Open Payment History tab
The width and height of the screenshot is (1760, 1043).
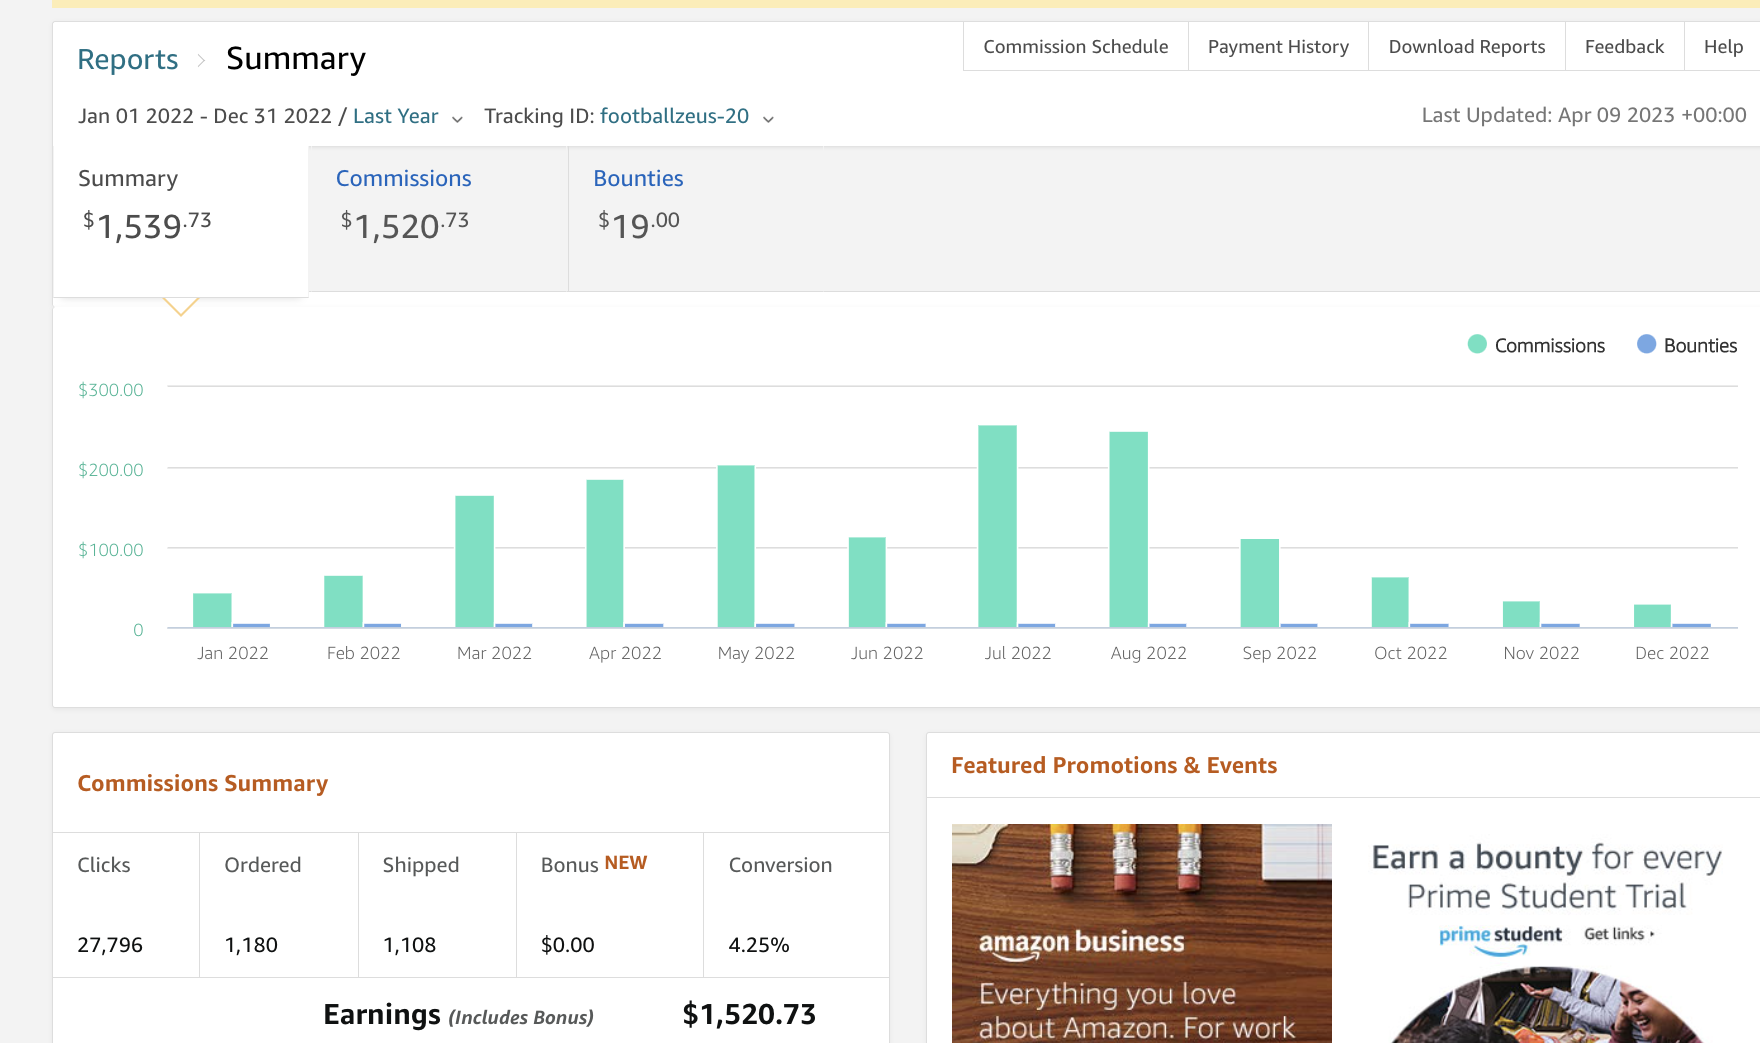1278,47
